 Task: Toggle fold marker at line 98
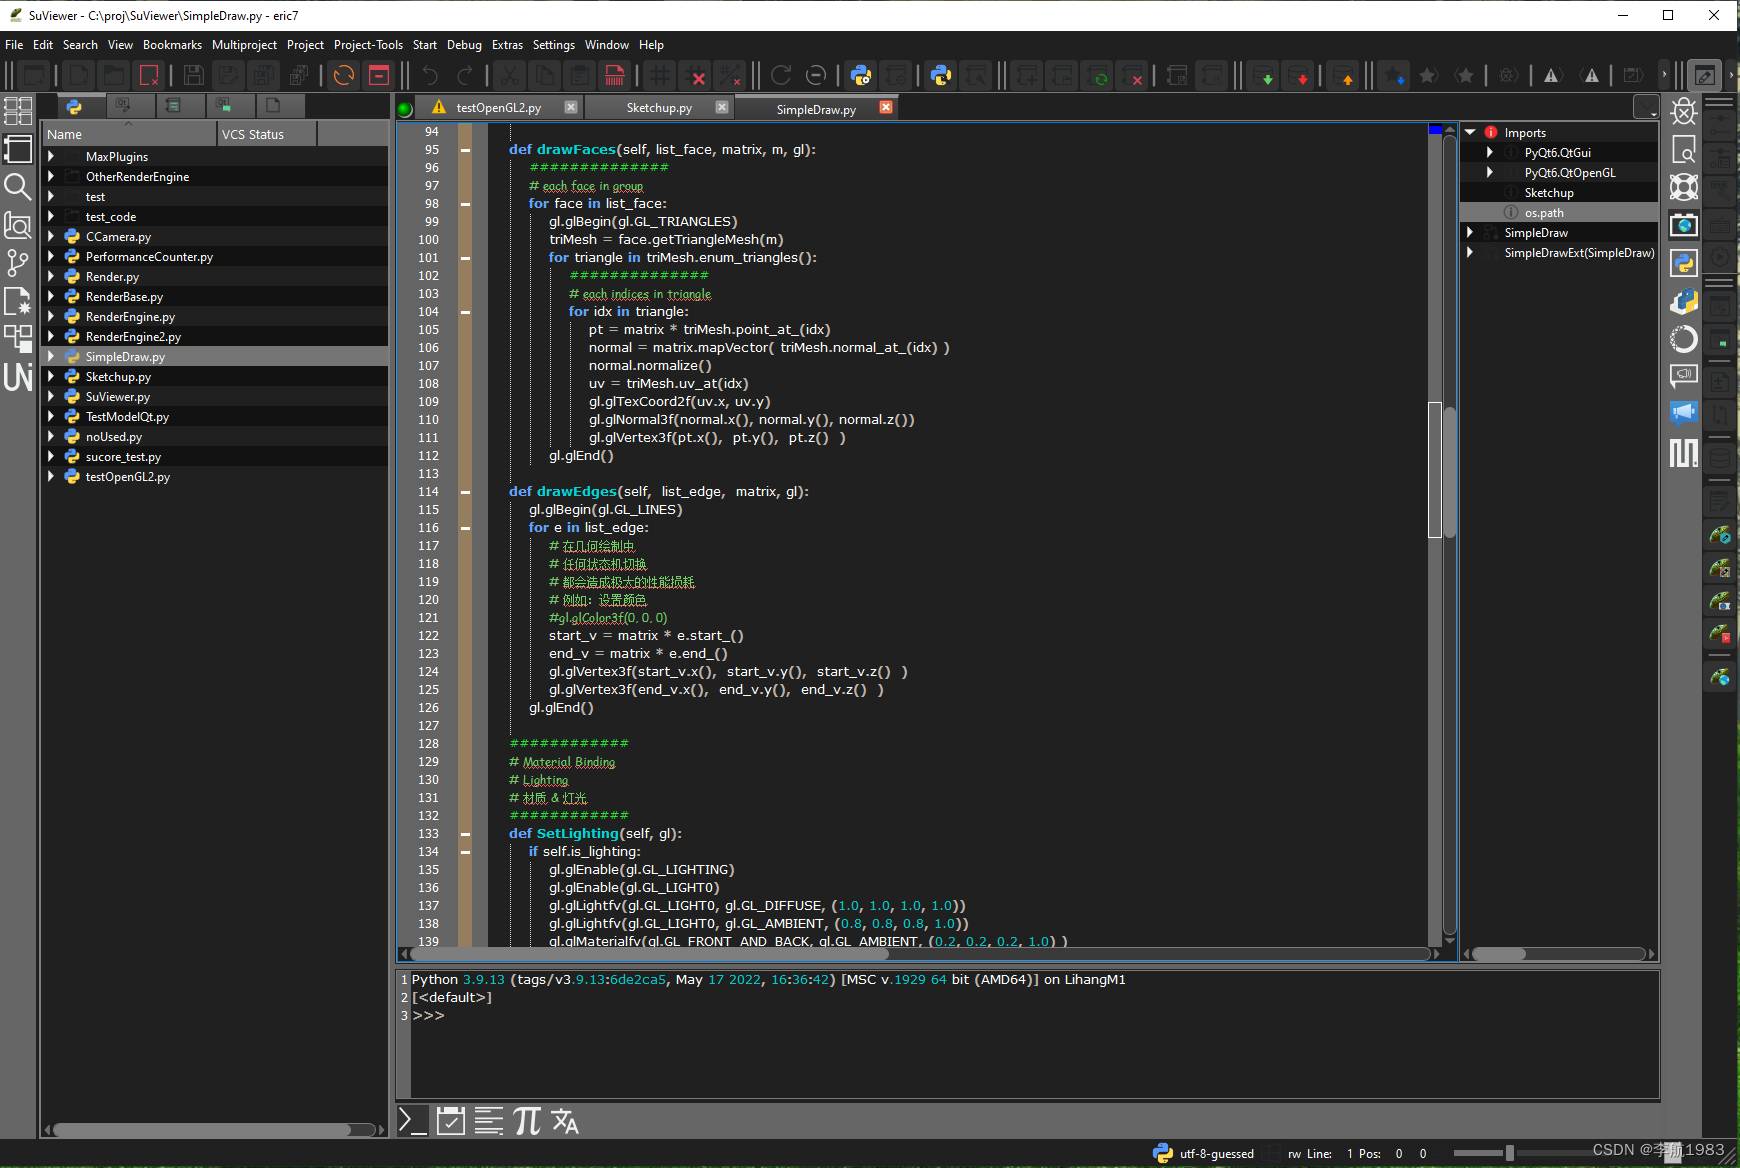pos(465,204)
